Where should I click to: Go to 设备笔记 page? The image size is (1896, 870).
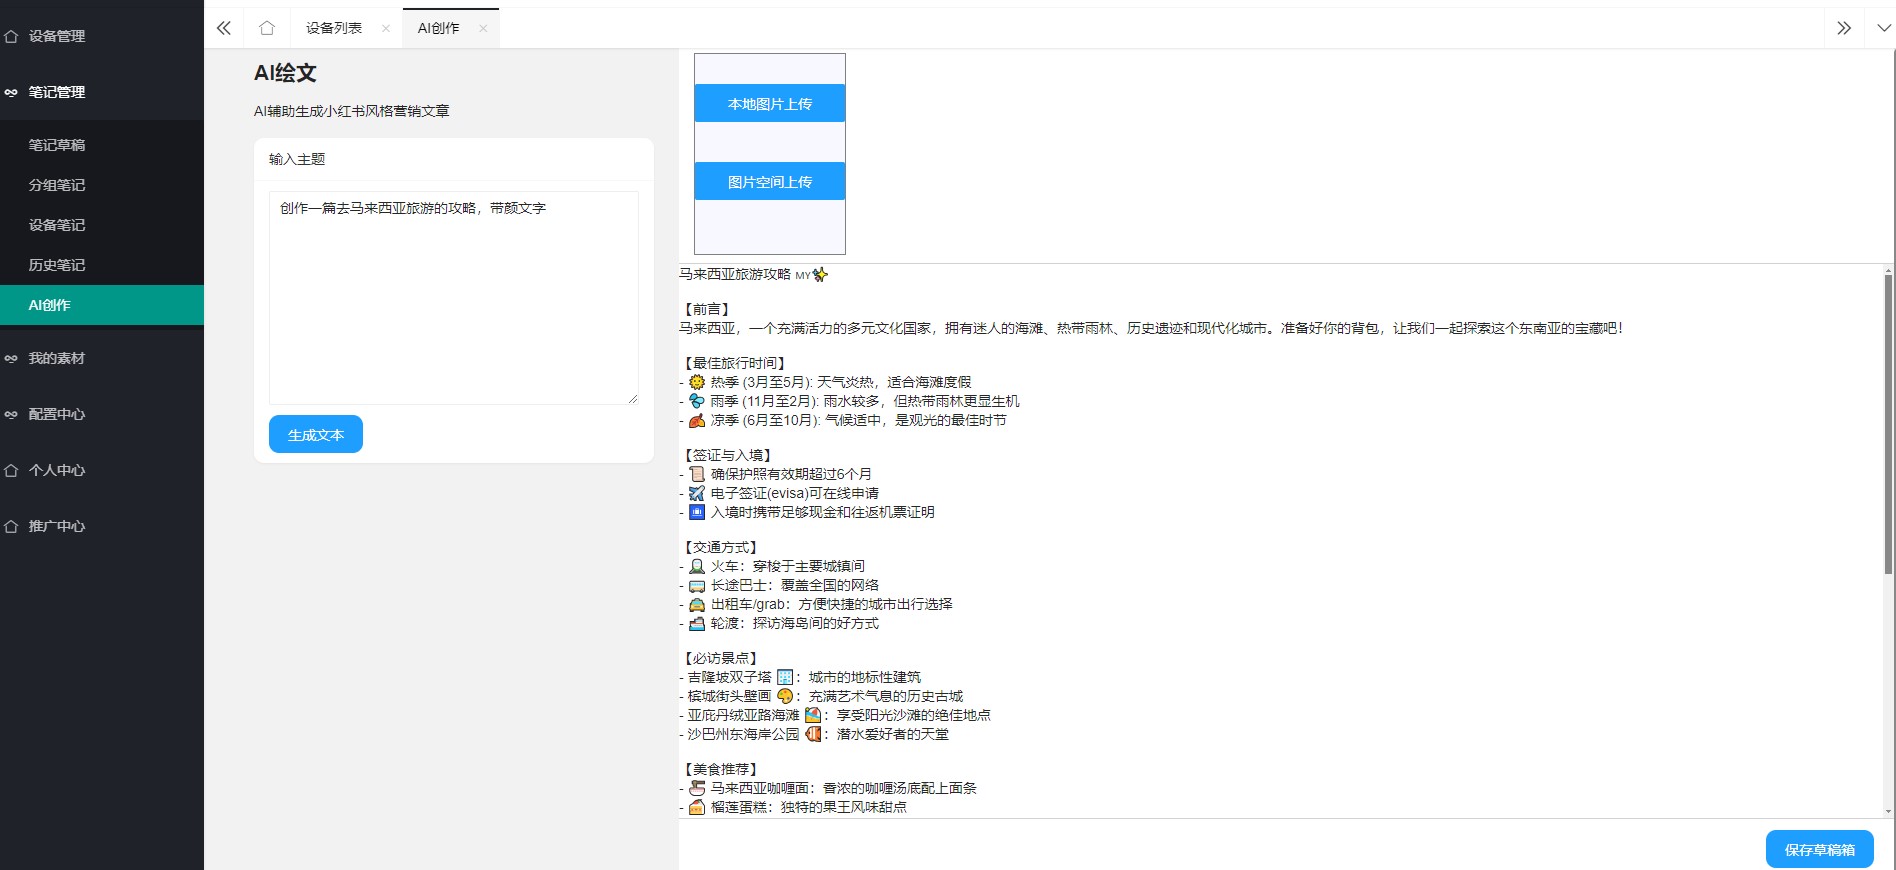(x=57, y=225)
